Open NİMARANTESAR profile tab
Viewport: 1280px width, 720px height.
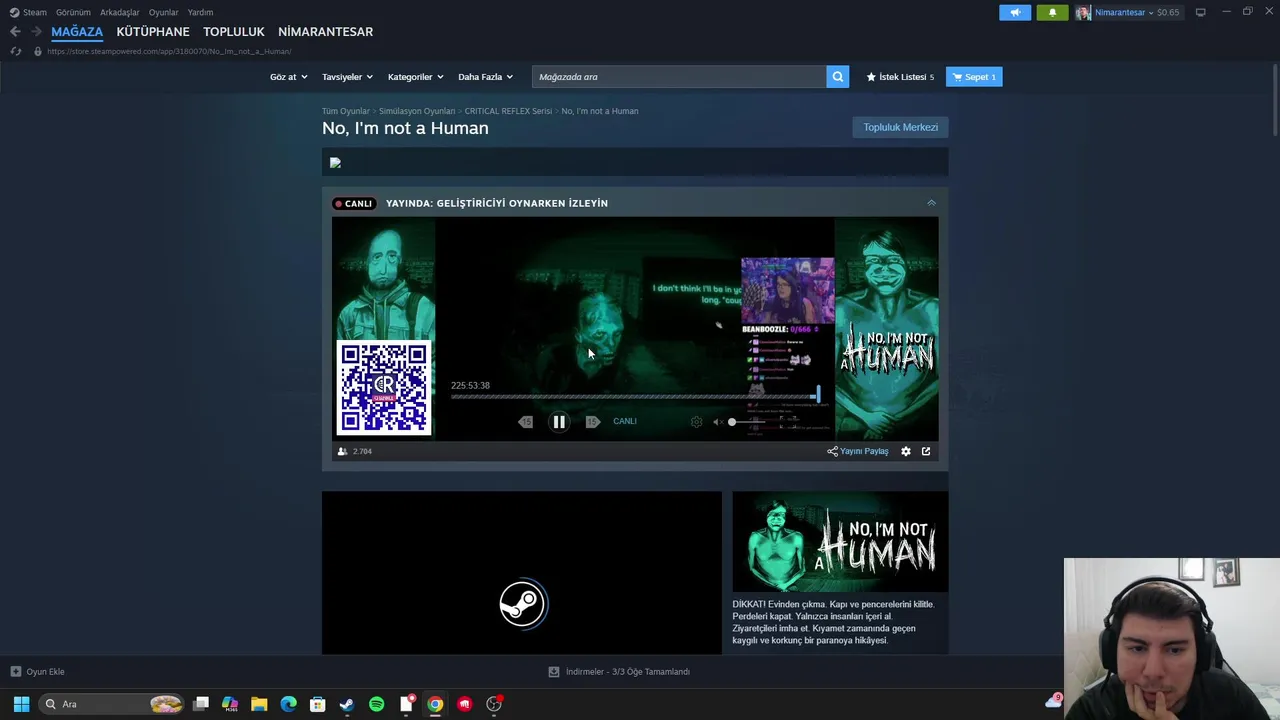click(x=326, y=32)
